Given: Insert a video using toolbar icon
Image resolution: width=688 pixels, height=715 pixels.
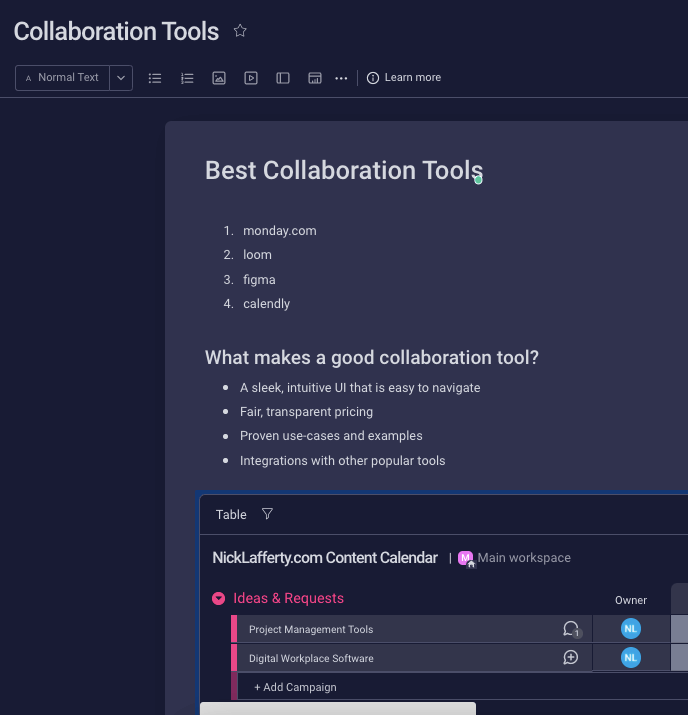Looking at the screenshot, I should [251, 78].
